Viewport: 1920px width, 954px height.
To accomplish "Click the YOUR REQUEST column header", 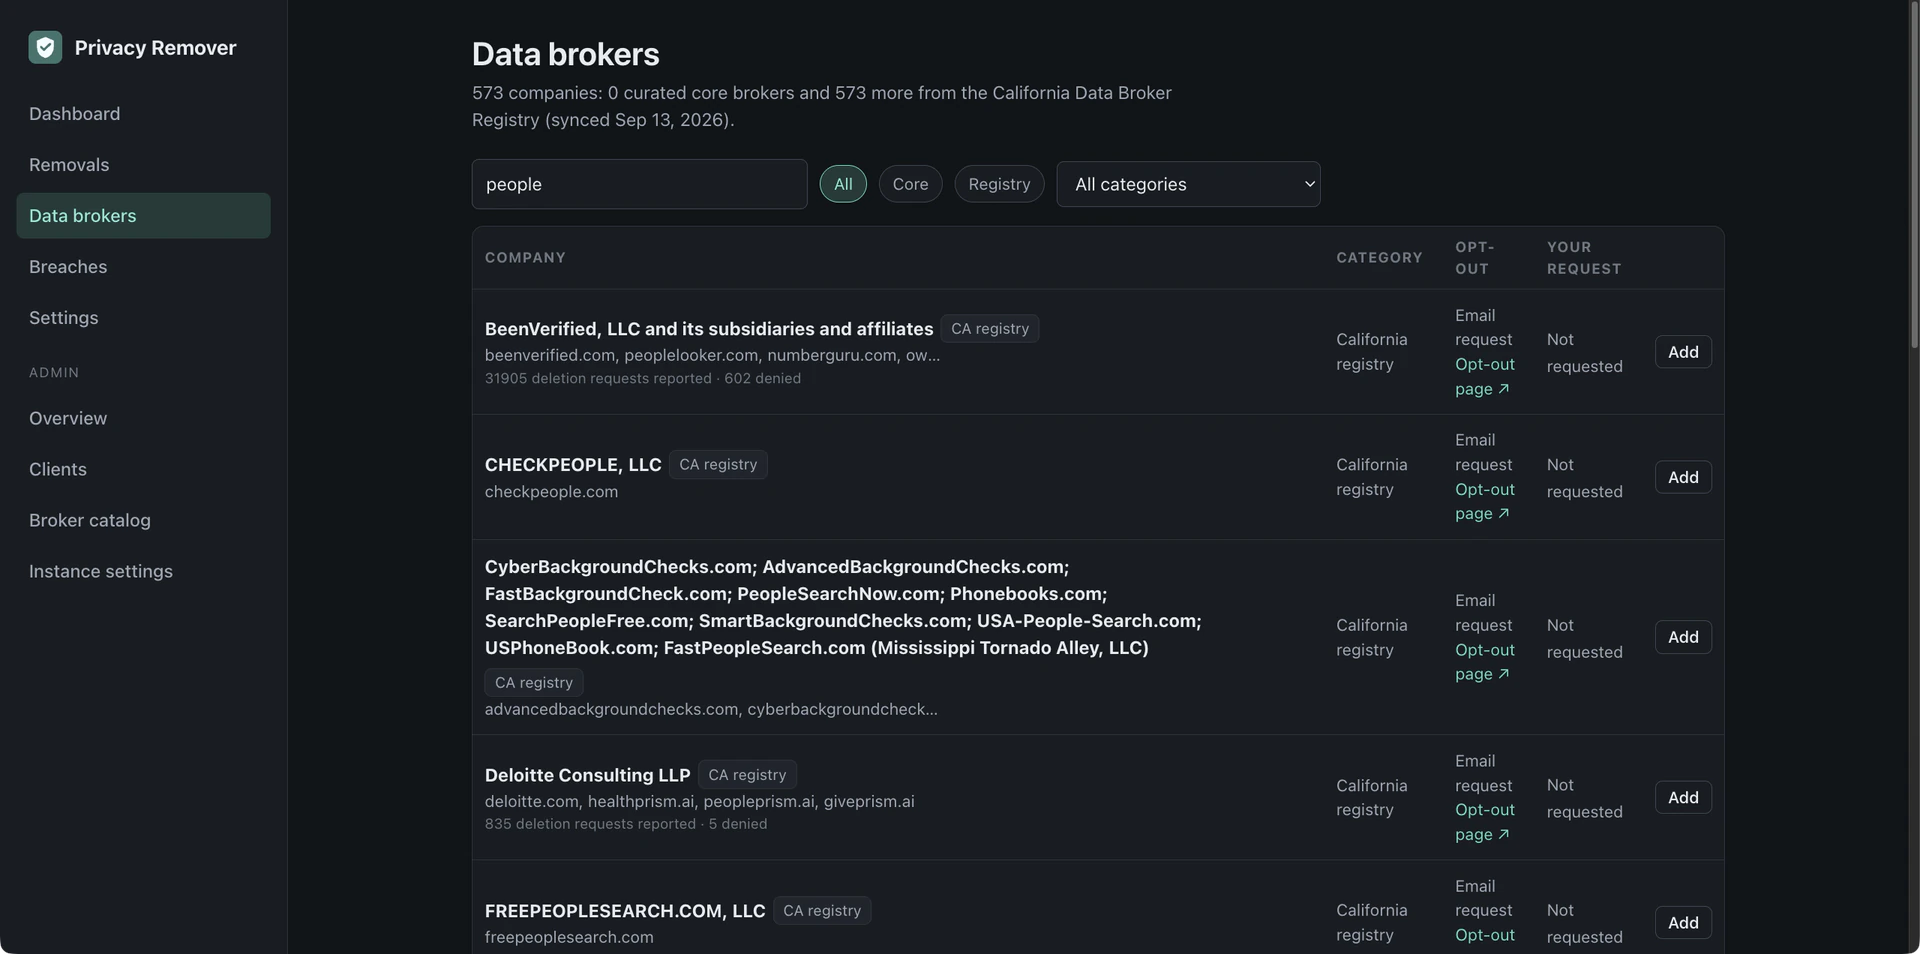I will pos(1584,258).
